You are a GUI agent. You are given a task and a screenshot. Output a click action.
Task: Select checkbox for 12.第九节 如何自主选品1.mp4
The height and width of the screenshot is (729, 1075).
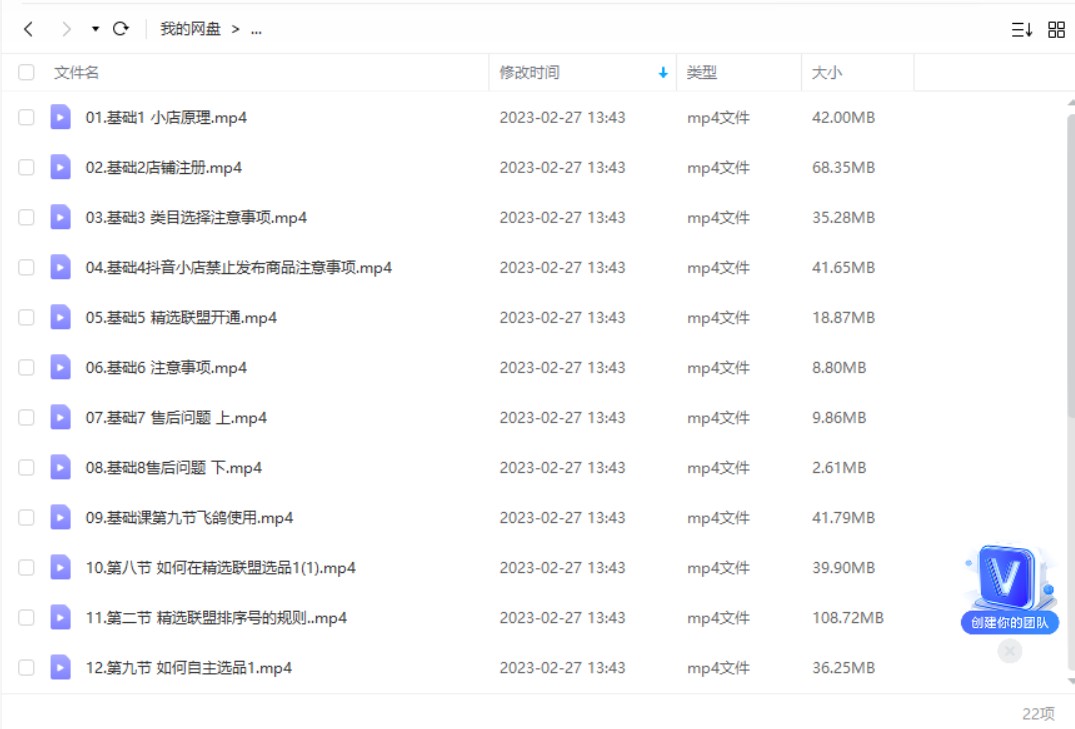26,668
